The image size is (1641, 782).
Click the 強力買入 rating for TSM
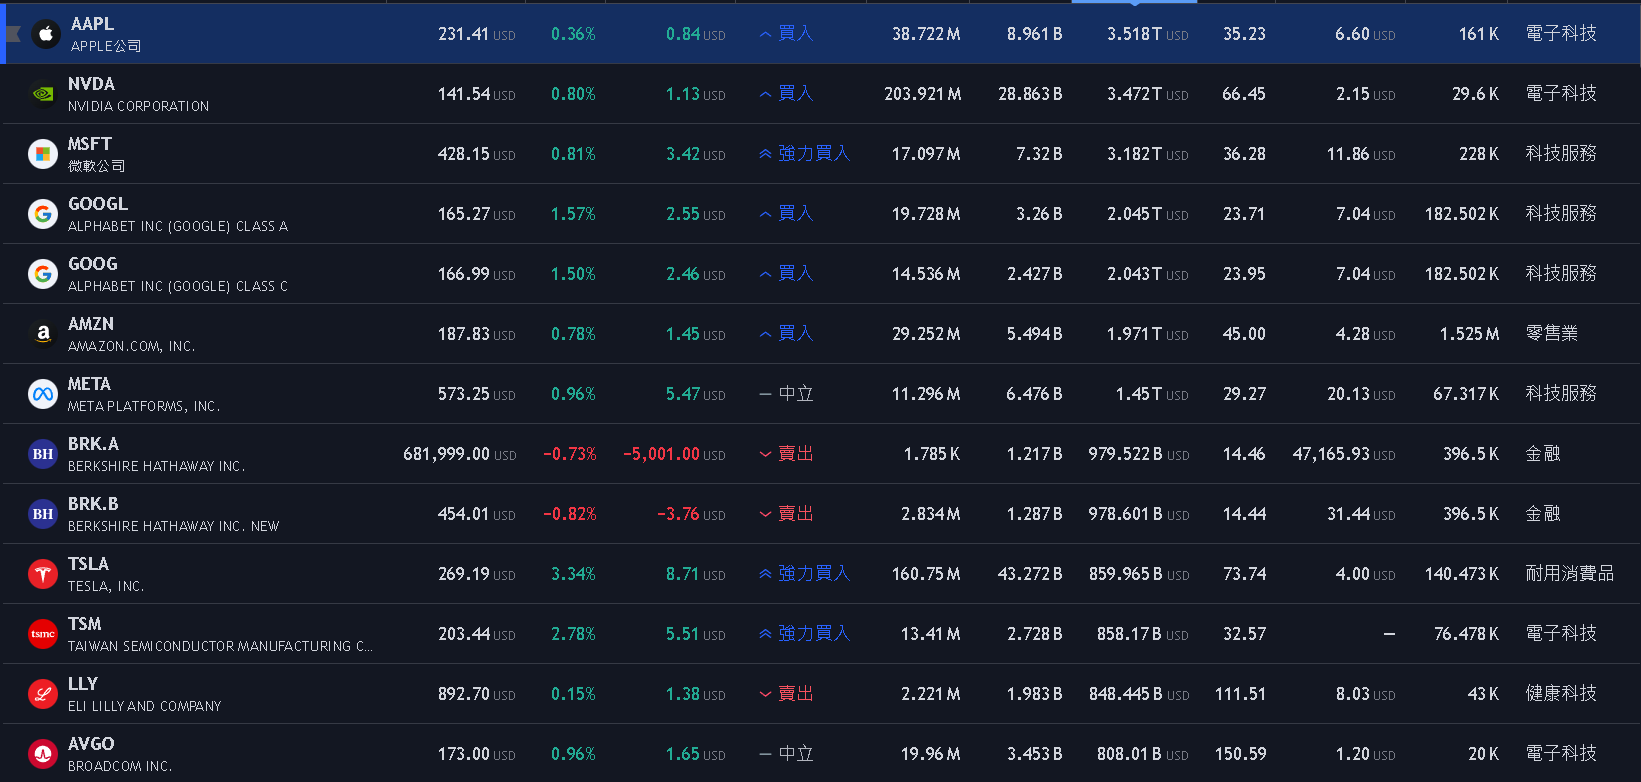[804, 634]
